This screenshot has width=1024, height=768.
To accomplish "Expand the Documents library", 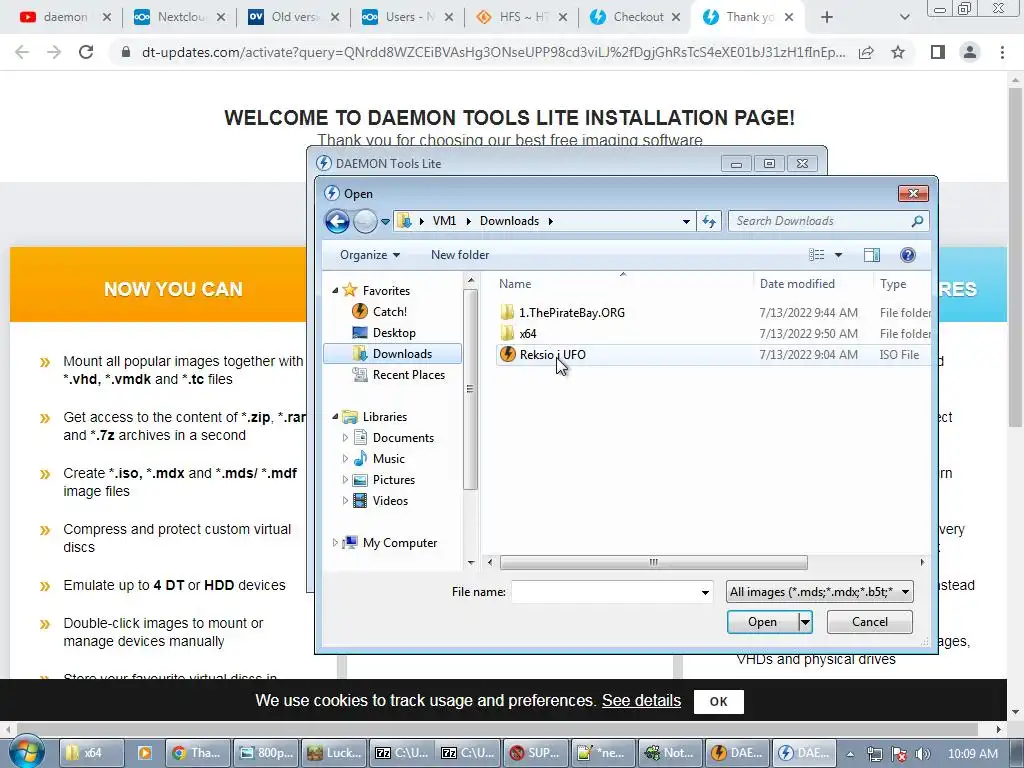I will click(345, 438).
